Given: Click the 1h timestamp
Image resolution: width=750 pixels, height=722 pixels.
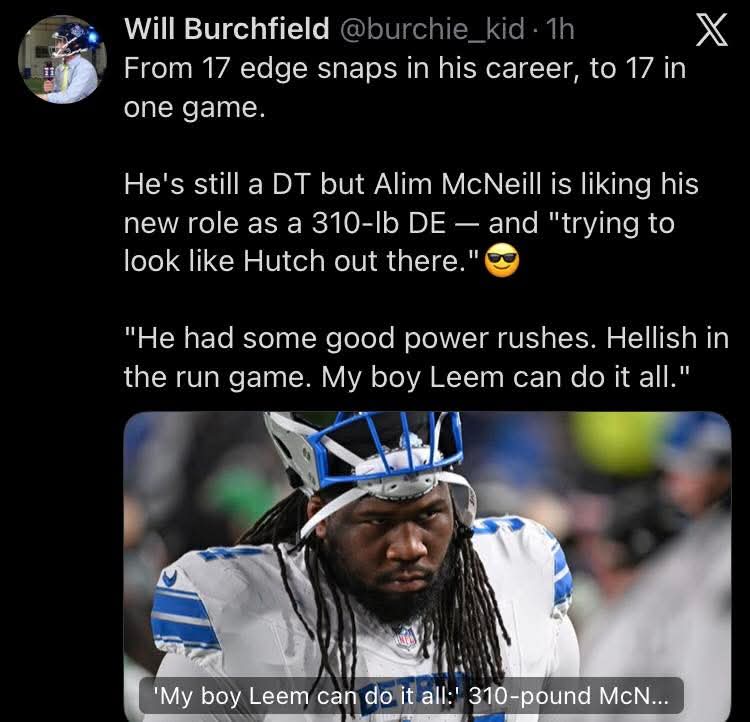Looking at the screenshot, I should pos(560,29).
